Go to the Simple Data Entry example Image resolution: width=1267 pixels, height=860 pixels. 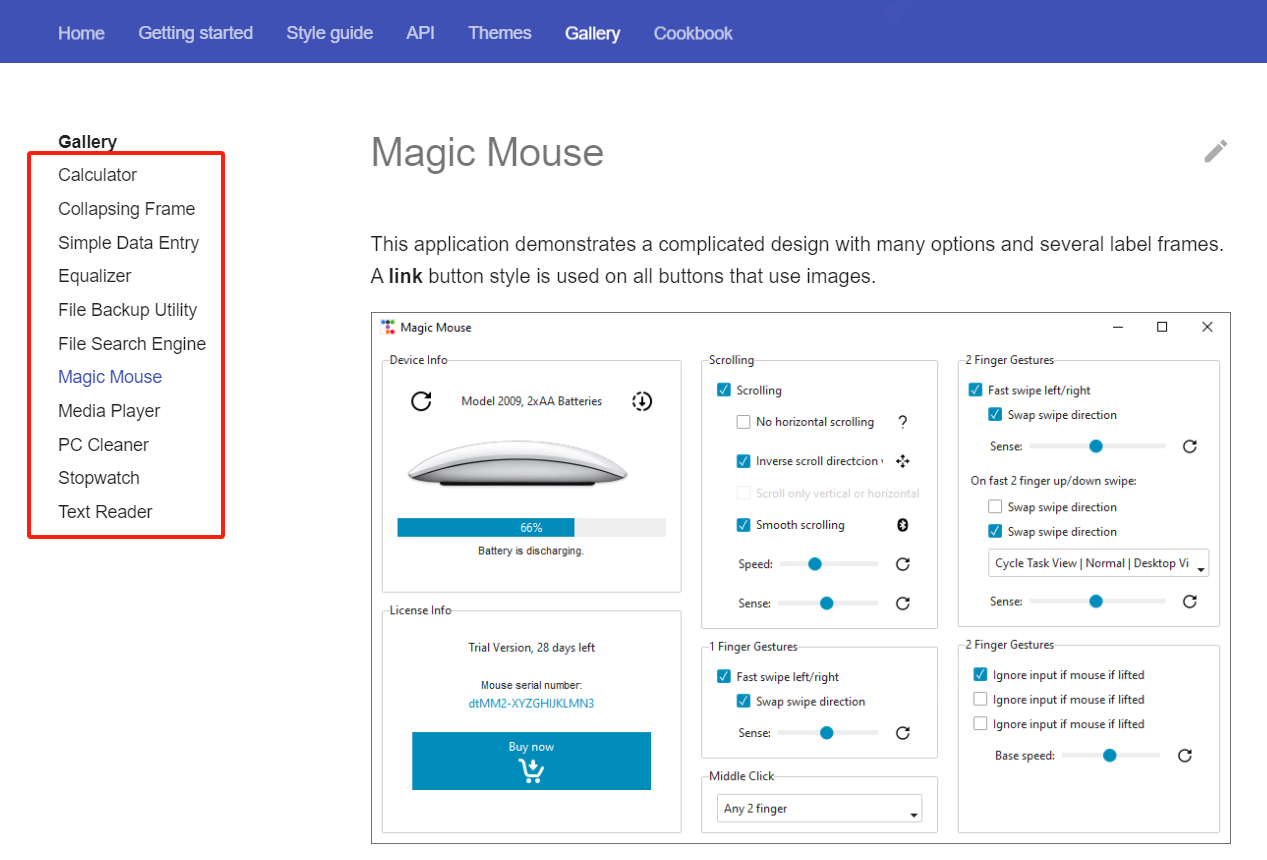(128, 243)
